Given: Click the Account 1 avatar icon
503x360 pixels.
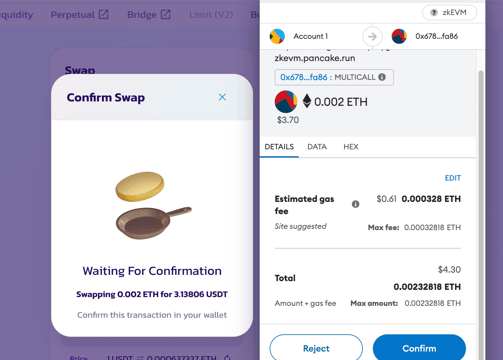Looking at the screenshot, I should tap(277, 36).
